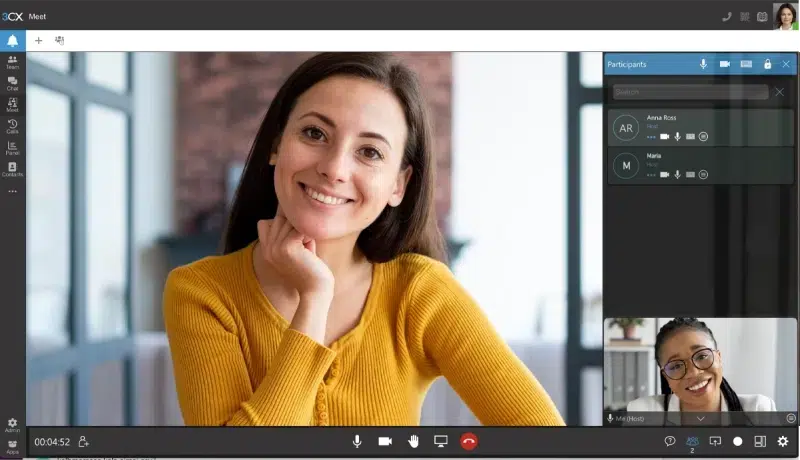Toggle the meeting lock in Participants header
Image resolution: width=800 pixels, height=460 pixels.
pos(767,64)
